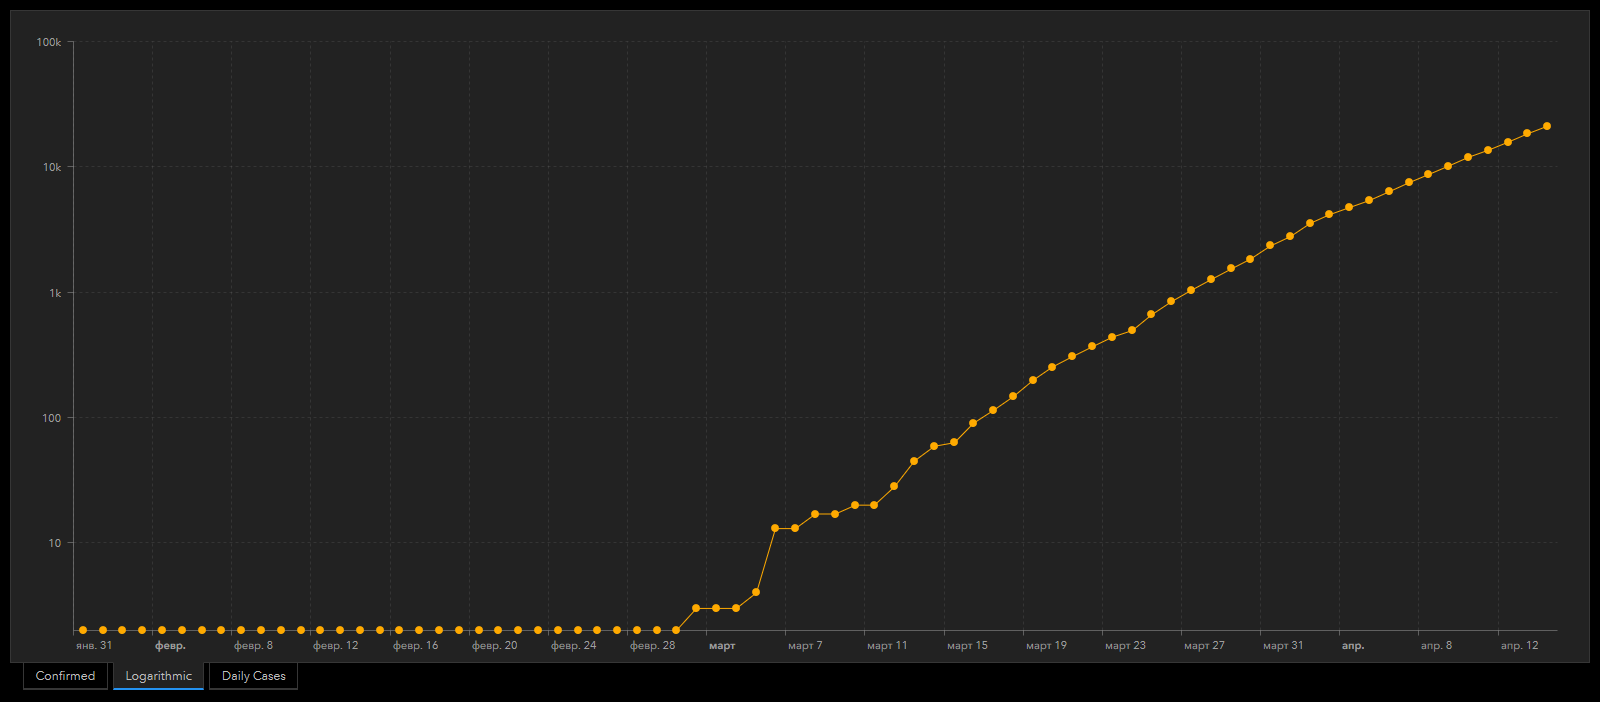Click the февр. 20 date label
Image resolution: width=1600 pixels, height=702 pixels.
[x=494, y=646]
